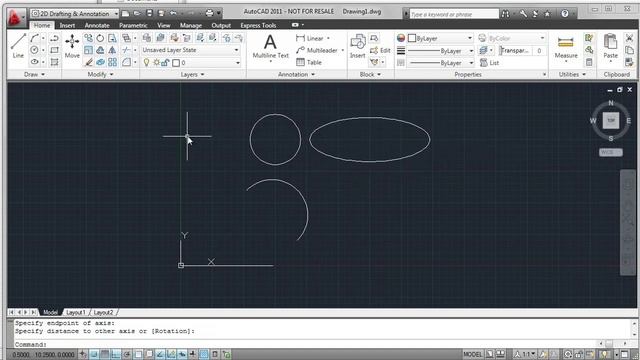This screenshot has width=640, height=360.
Task: Save the drawing with the floppy icon
Action: [x=149, y=13]
